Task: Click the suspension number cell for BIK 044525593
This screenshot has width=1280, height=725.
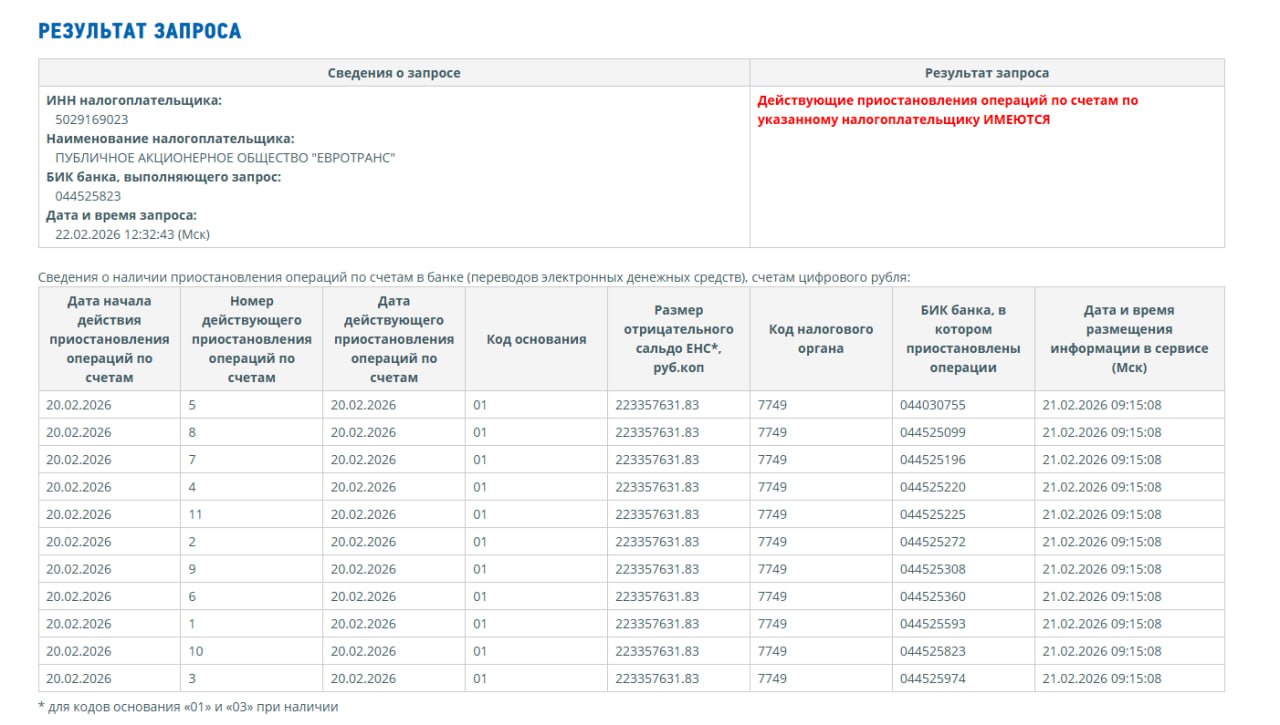Action: coord(192,624)
